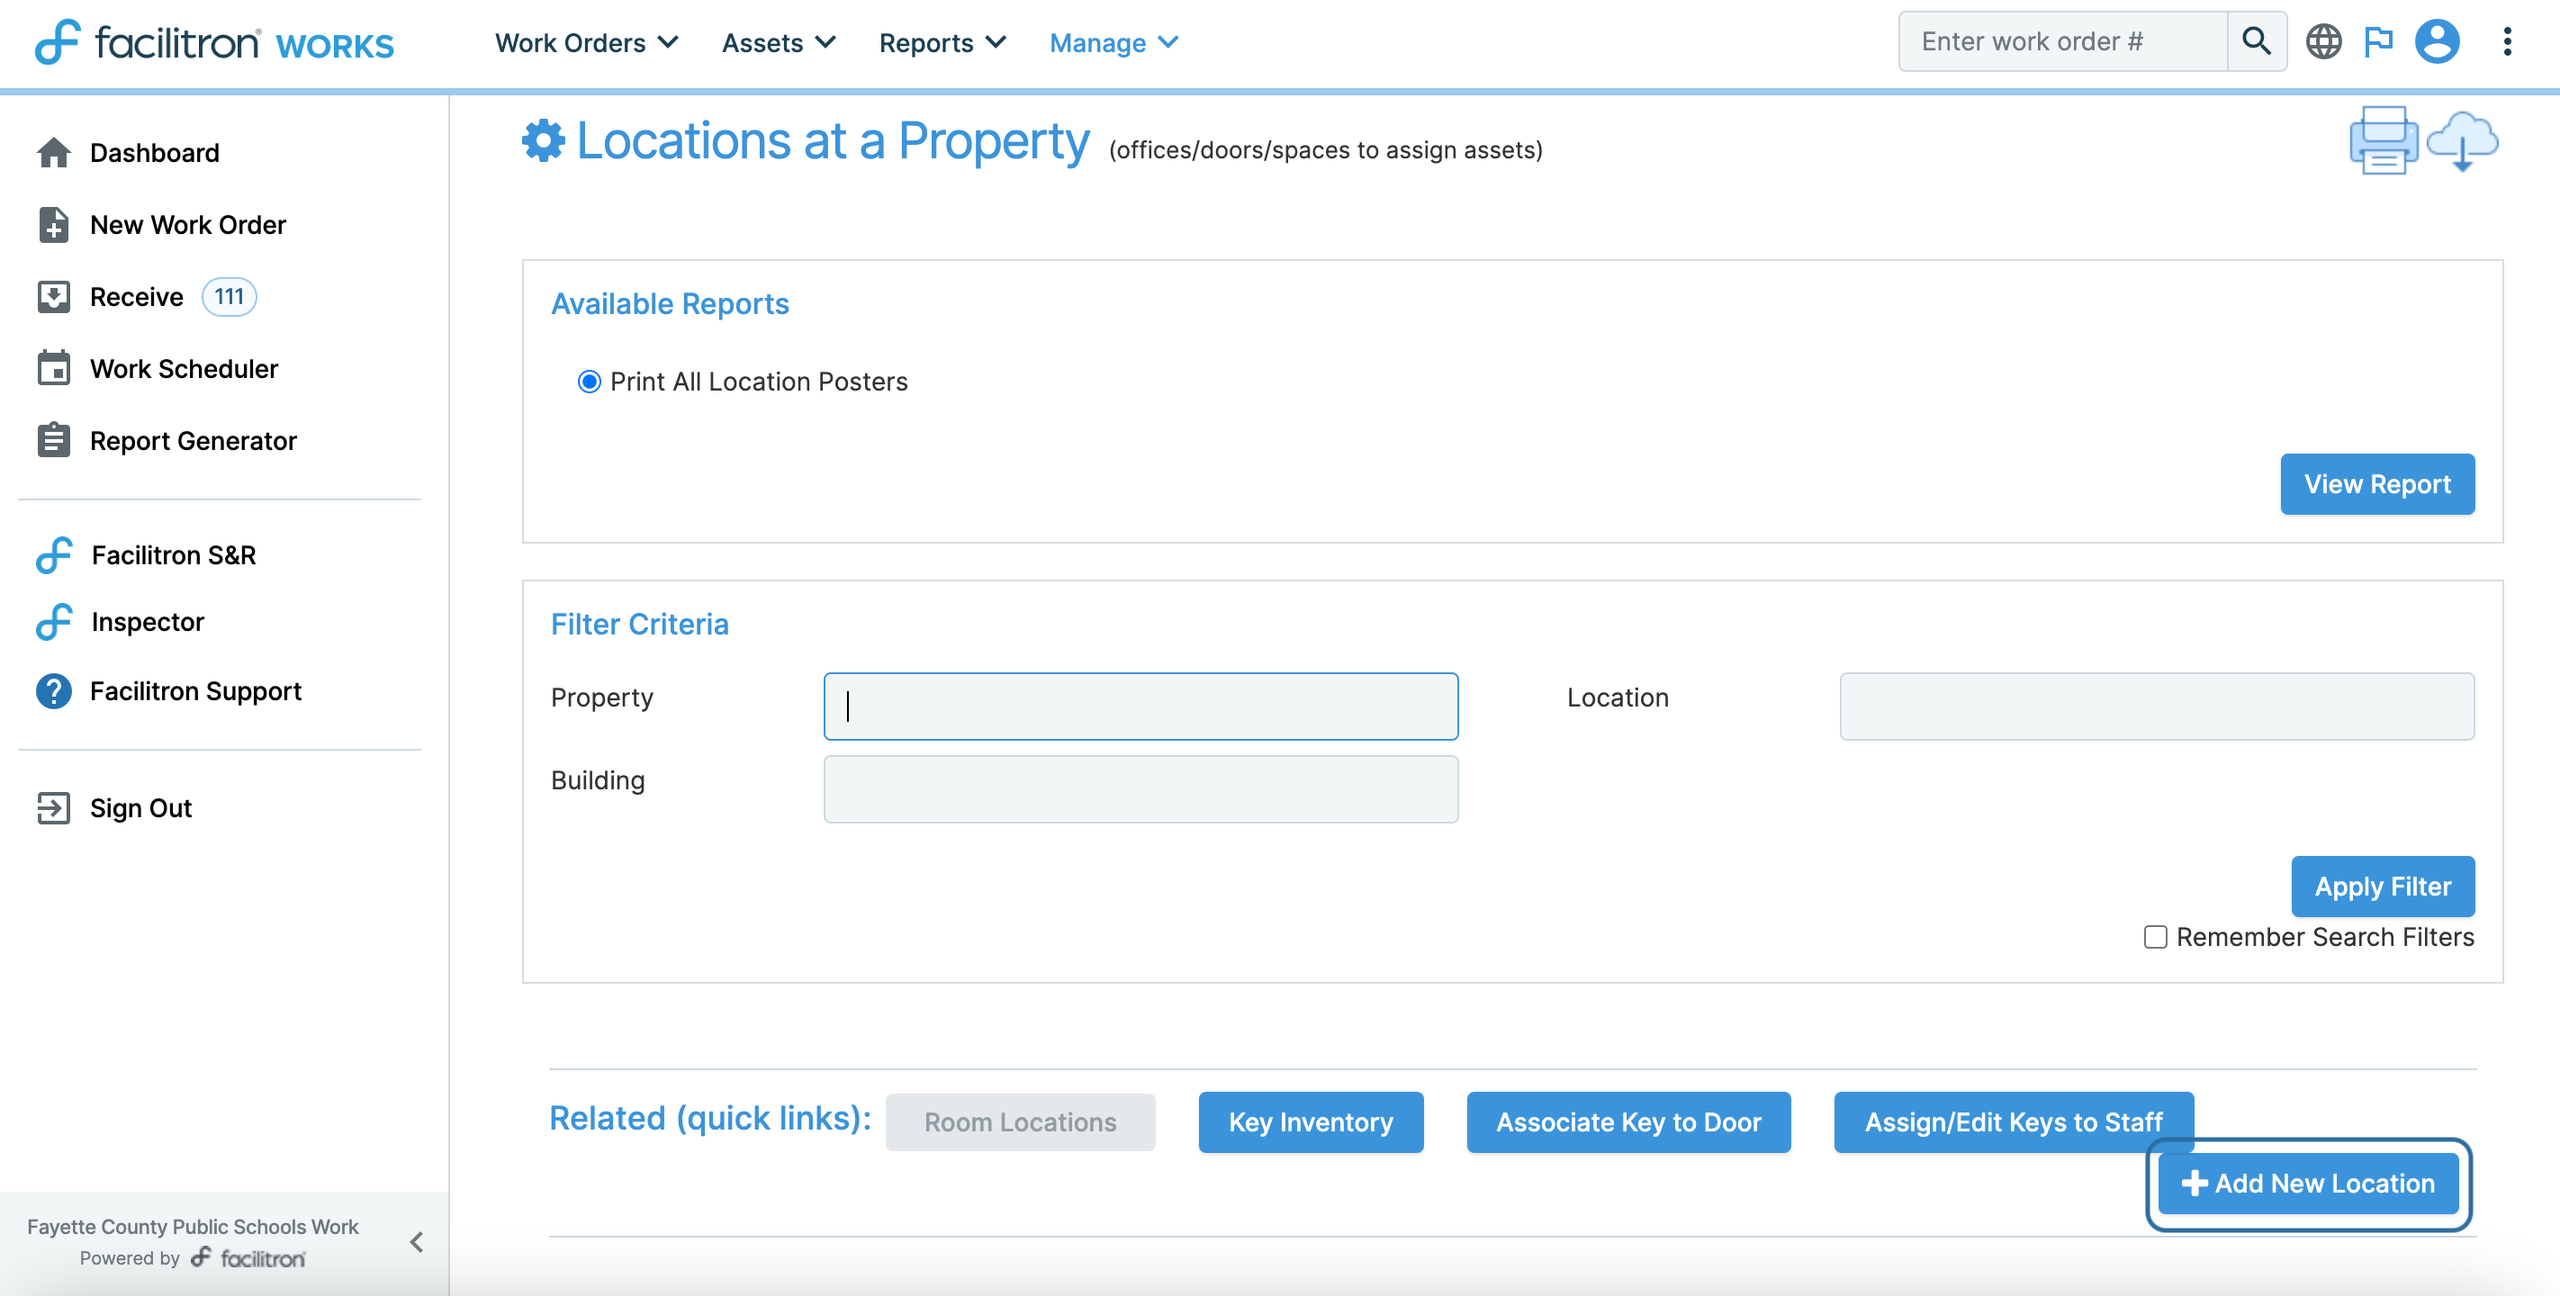
Task: Collapse the sidebar with chevron
Action: (417, 1242)
